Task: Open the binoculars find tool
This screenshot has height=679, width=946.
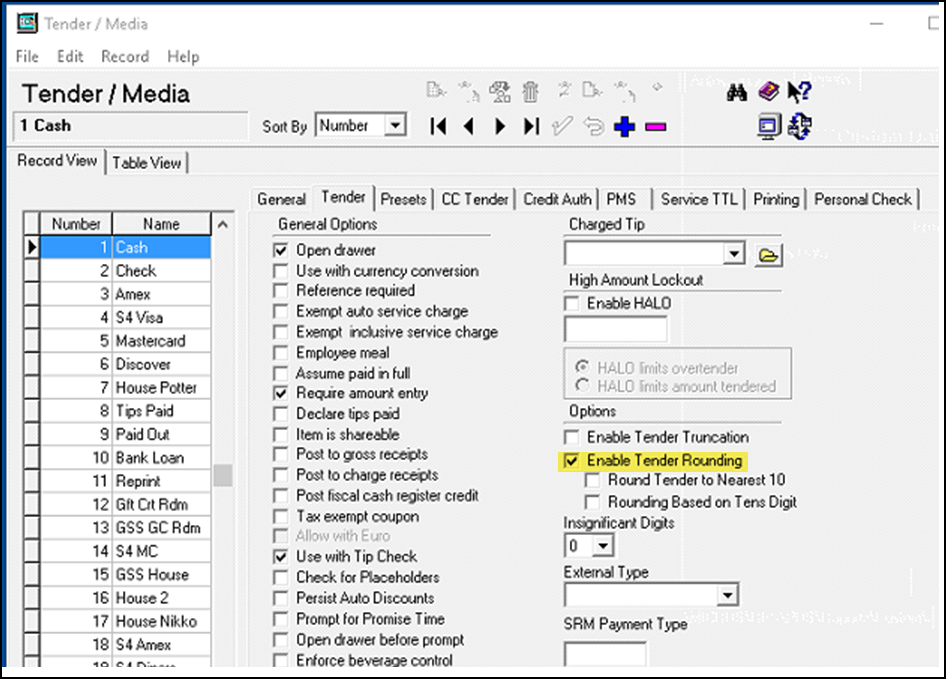Action: 738,92
